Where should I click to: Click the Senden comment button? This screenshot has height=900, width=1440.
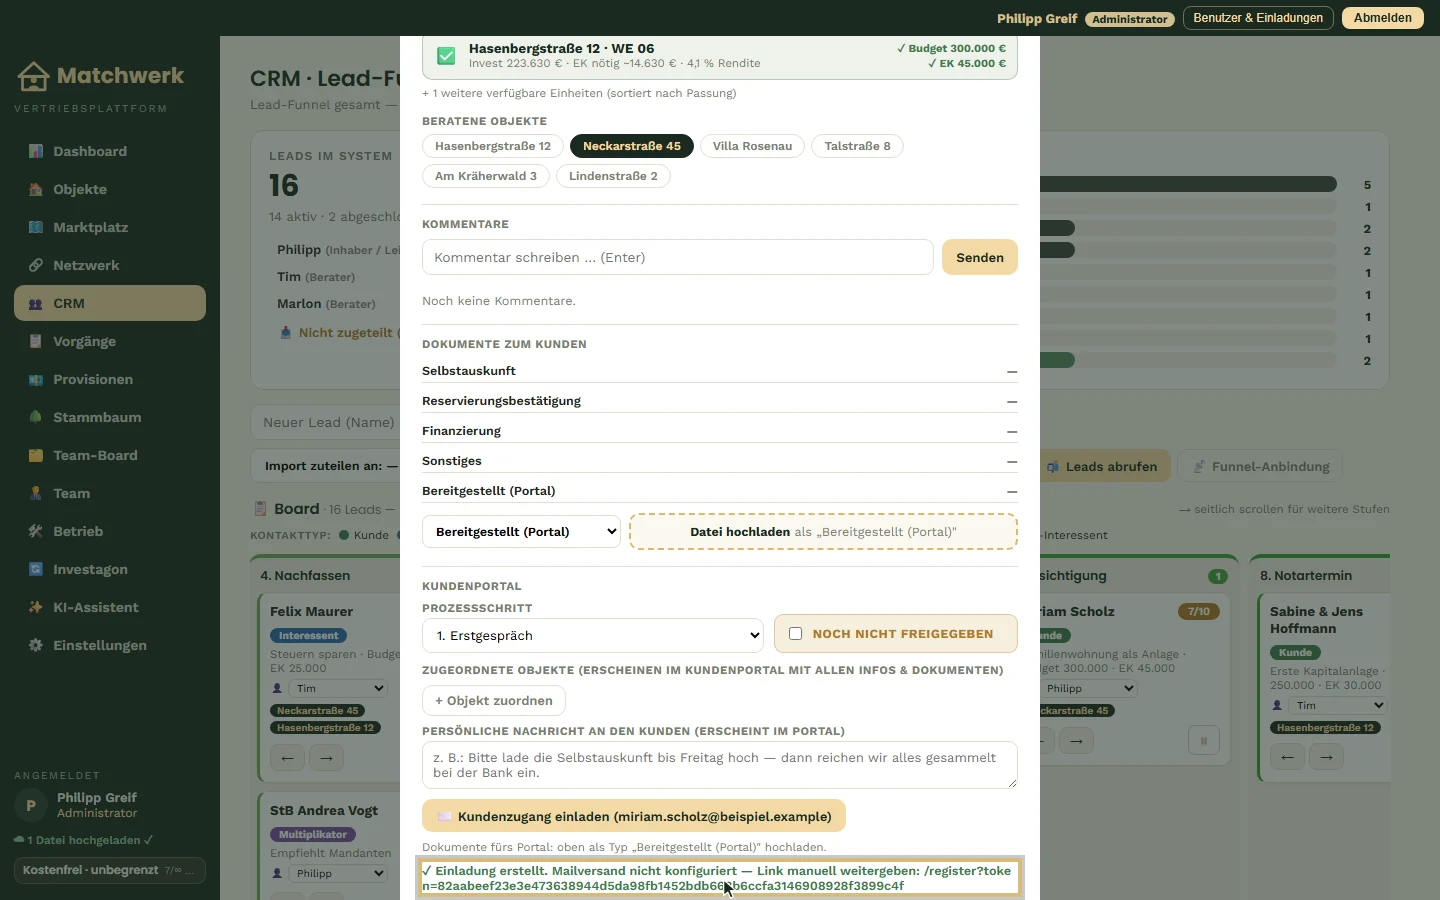point(980,257)
